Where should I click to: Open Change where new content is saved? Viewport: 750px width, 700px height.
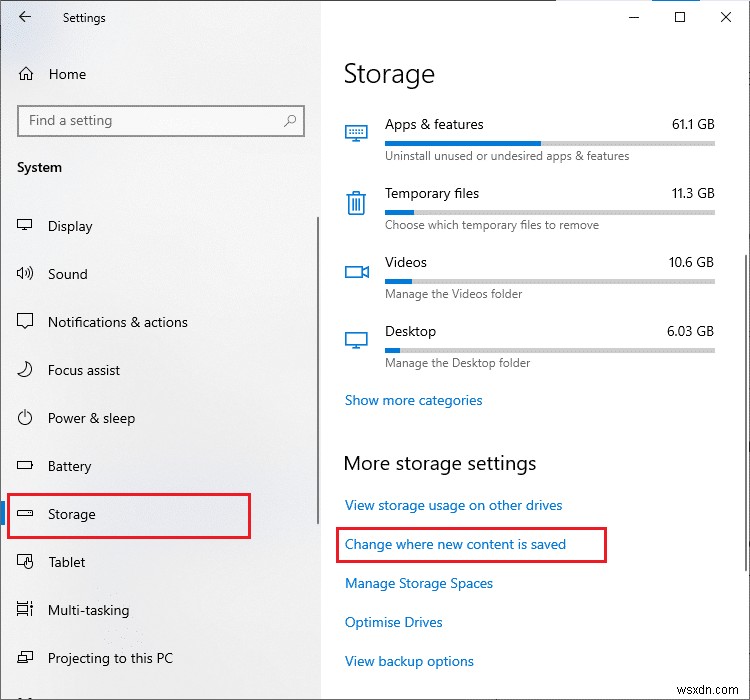pyautogui.click(x=455, y=544)
